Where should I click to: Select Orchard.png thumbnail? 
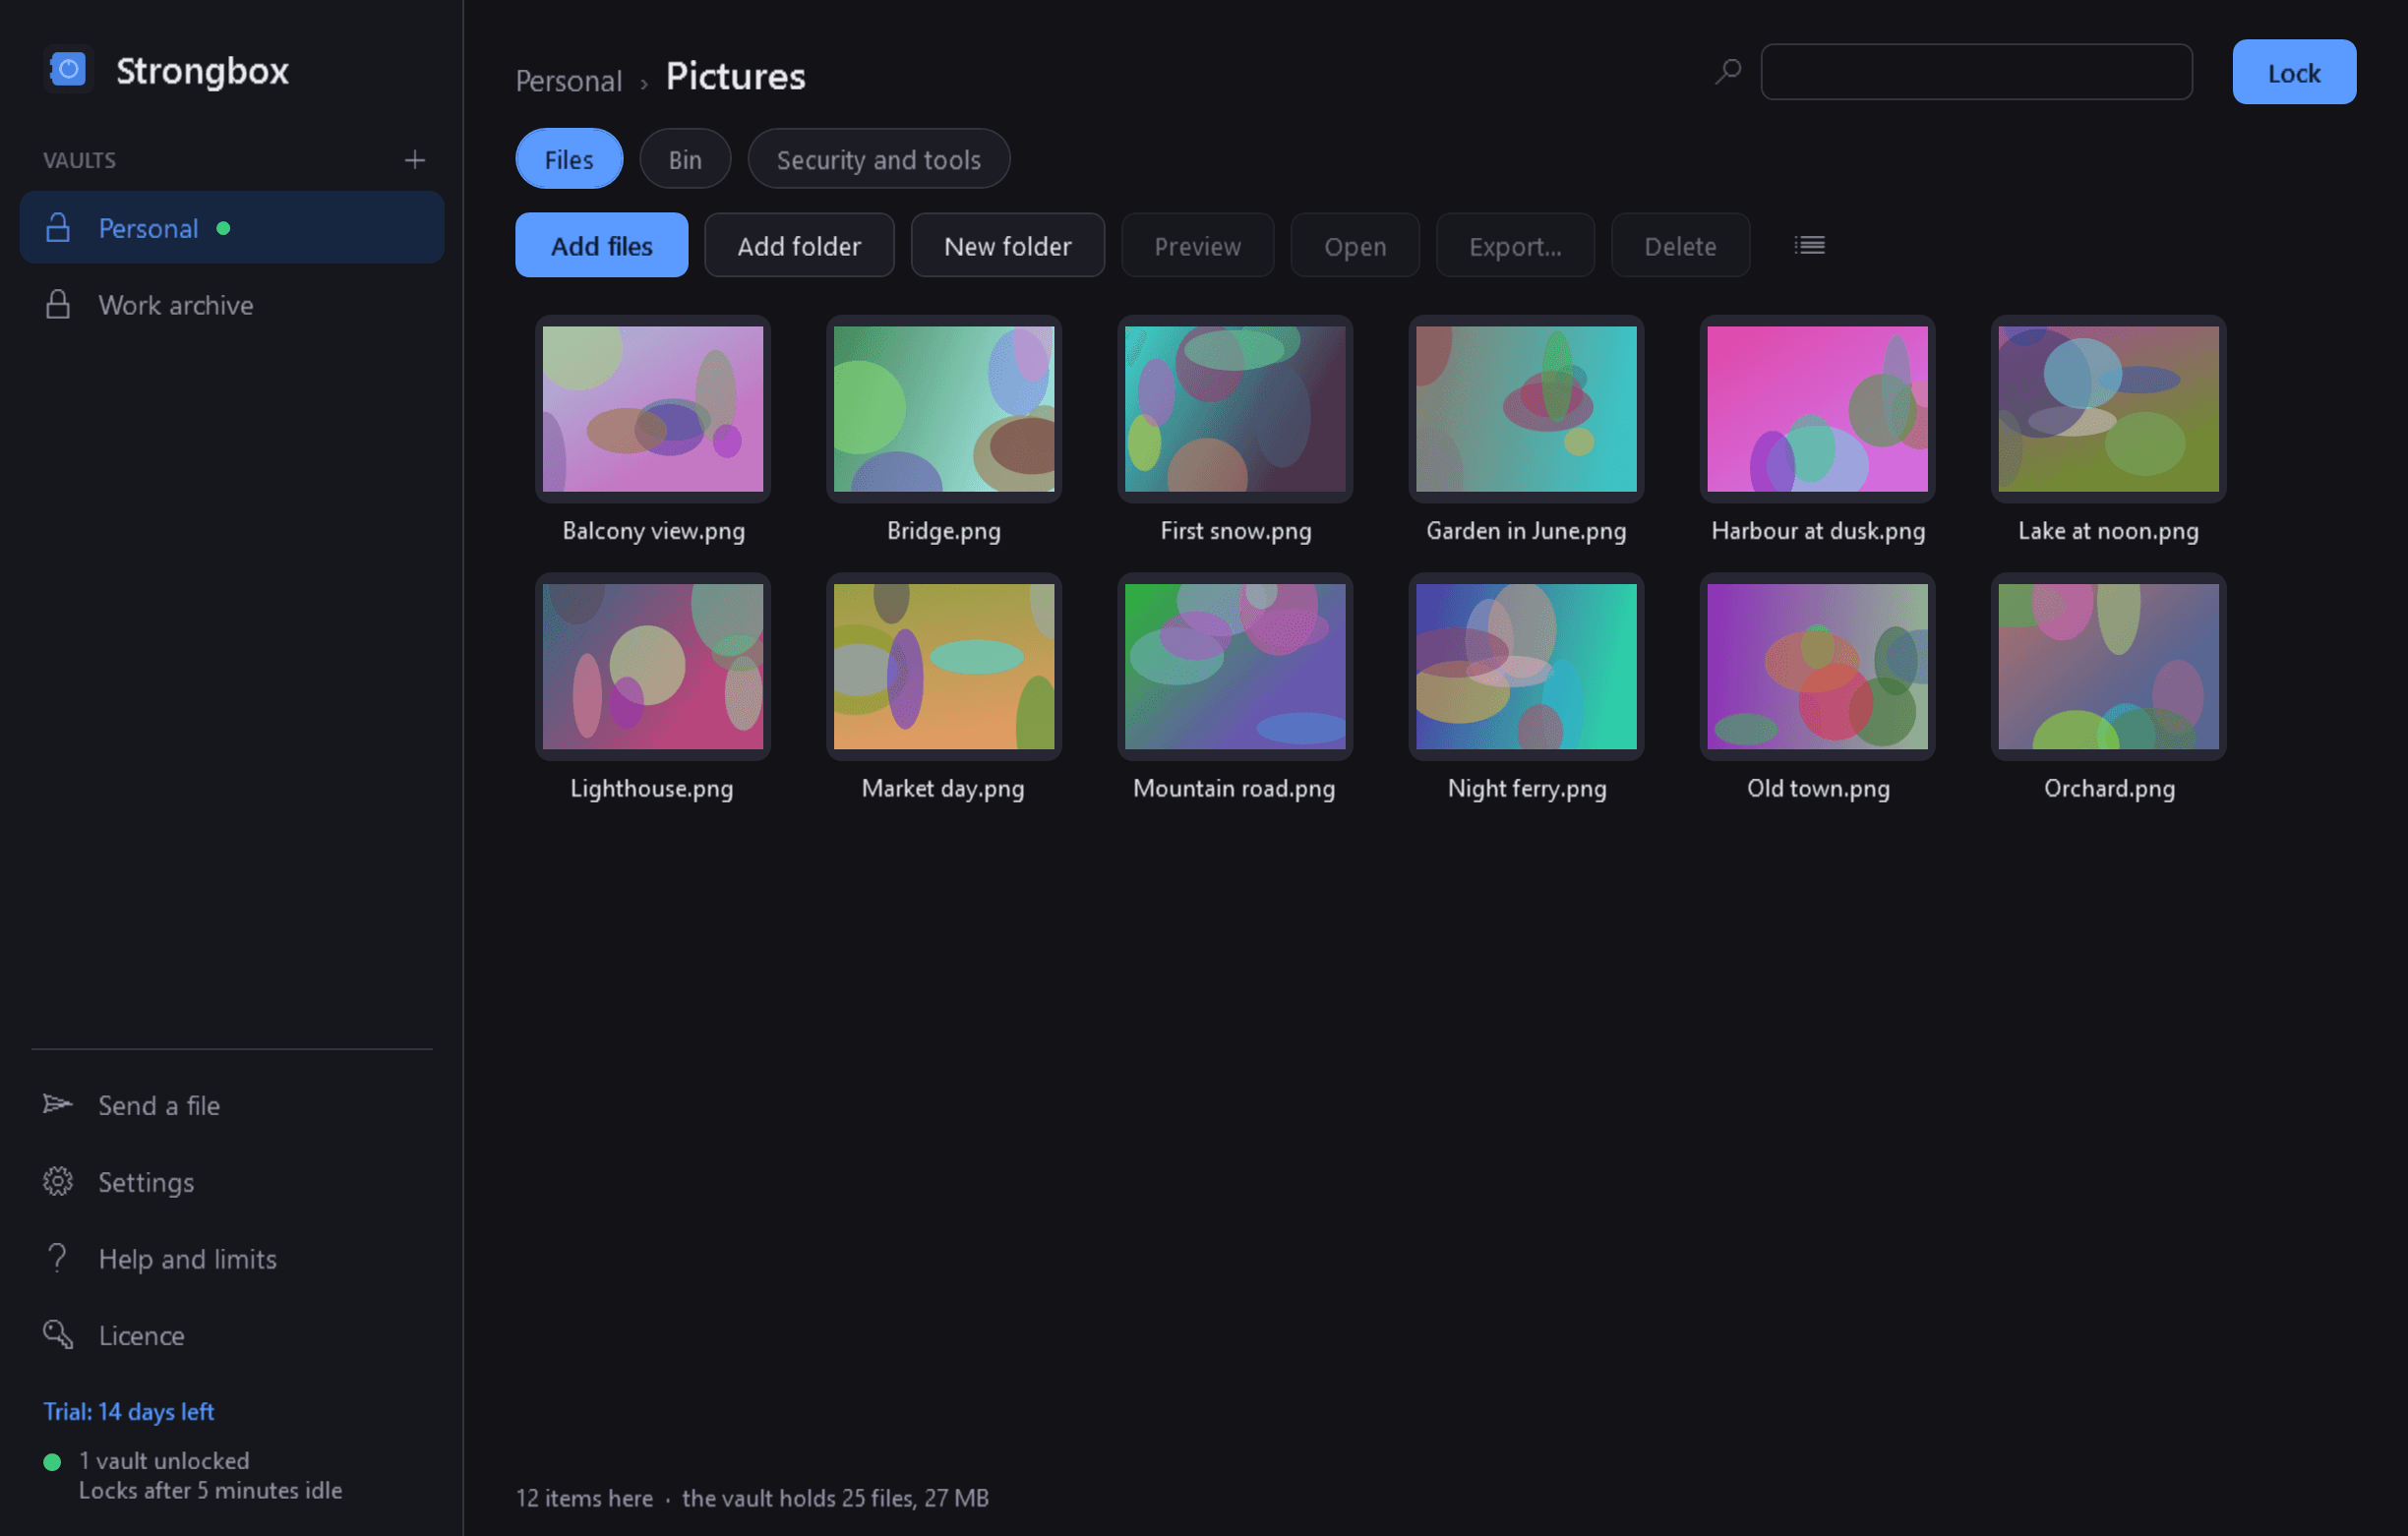(2108, 667)
